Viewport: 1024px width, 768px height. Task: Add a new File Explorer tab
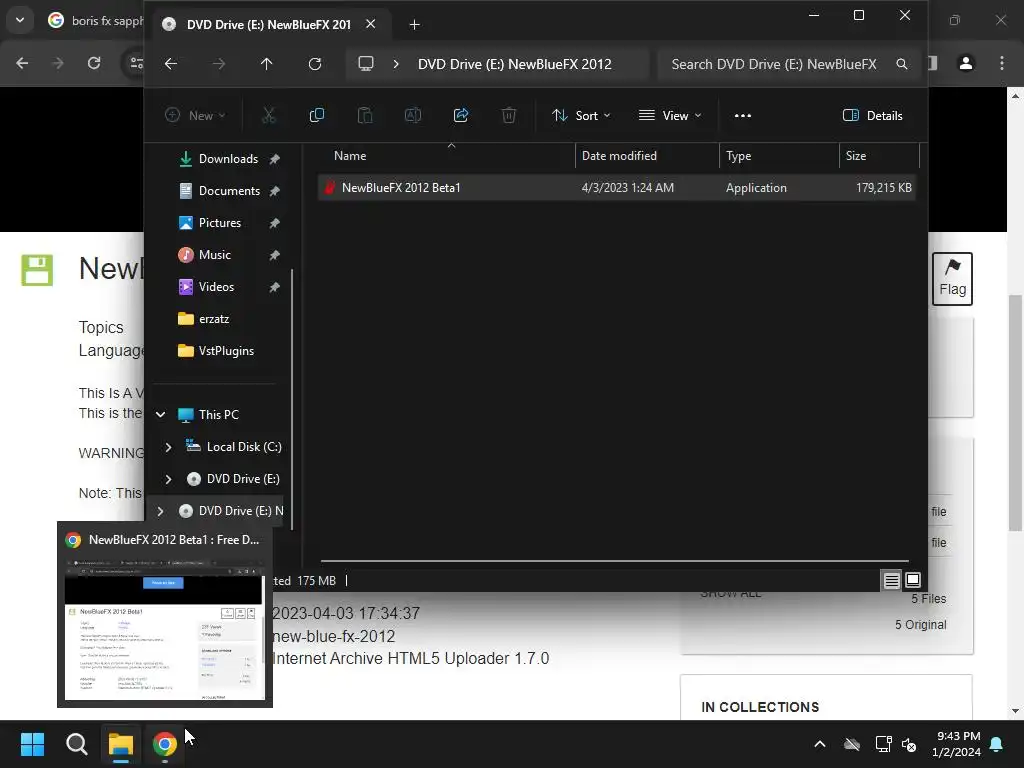click(414, 25)
